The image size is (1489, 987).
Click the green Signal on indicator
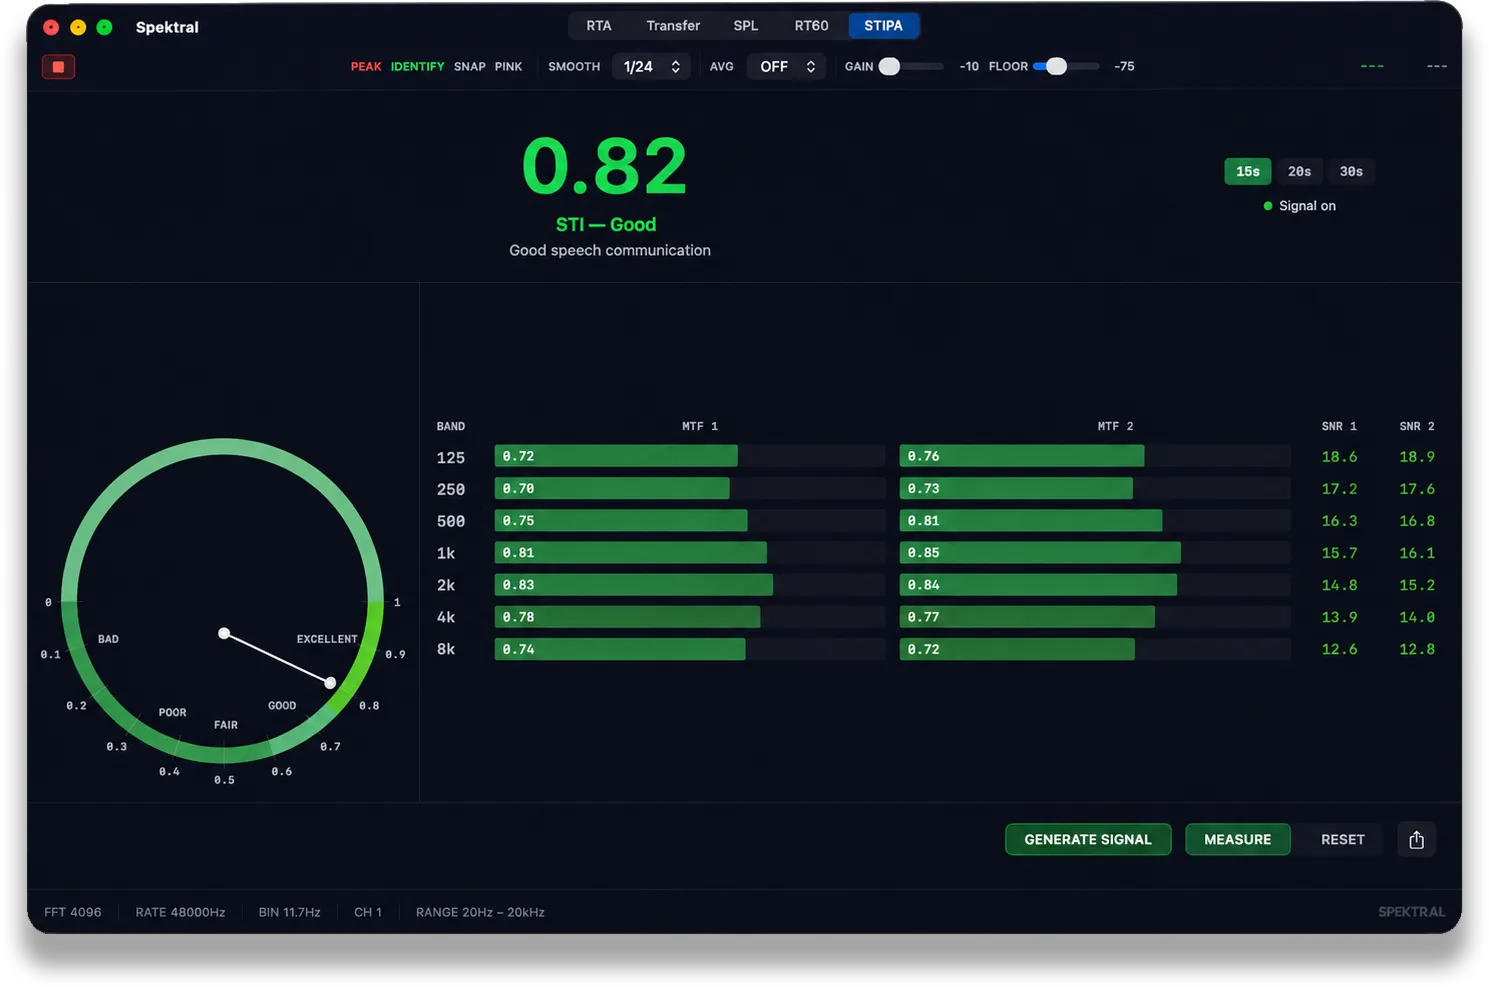[x=1268, y=206]
